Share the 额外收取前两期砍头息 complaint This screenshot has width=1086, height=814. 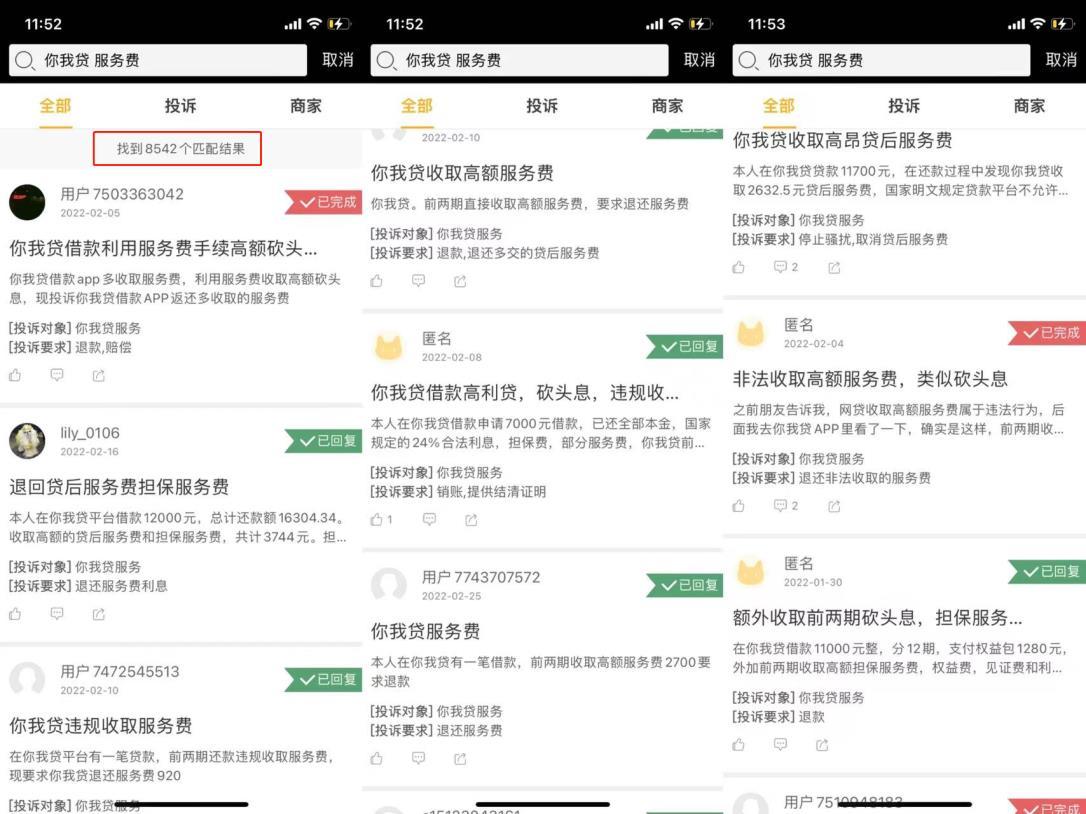pos(822,744)
